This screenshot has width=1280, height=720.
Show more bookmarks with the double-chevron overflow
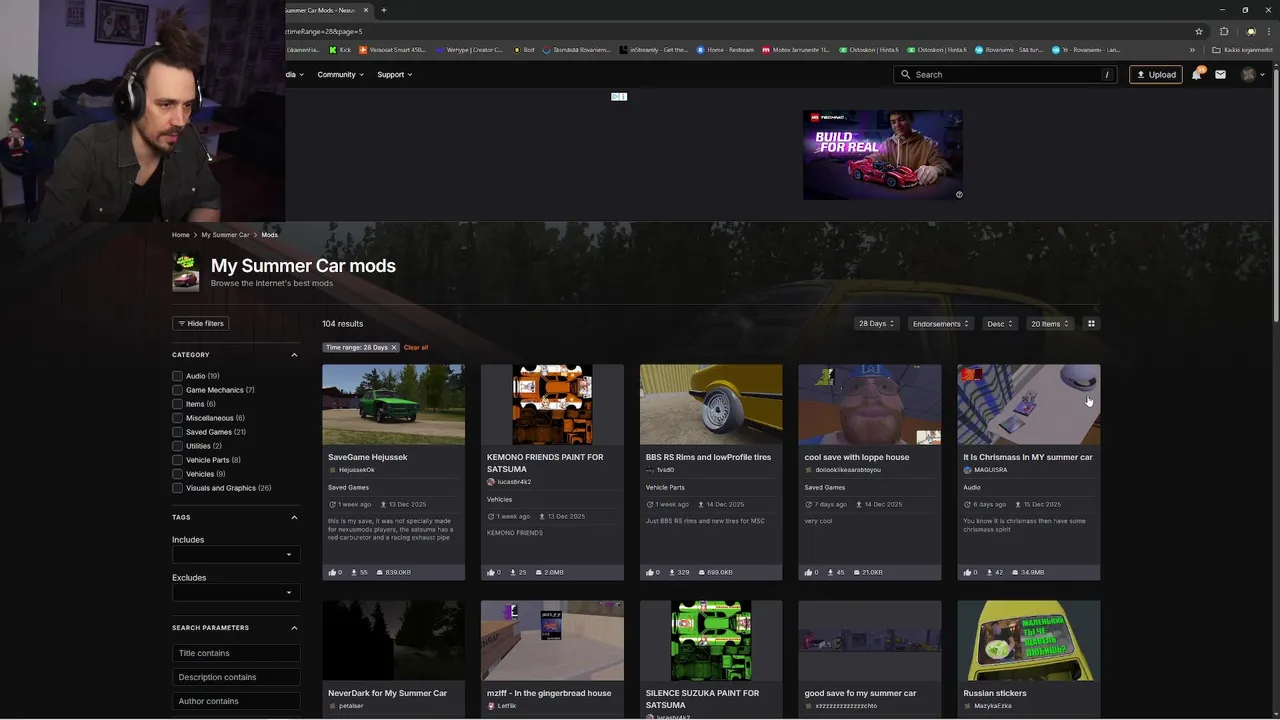pos(1193,49)
